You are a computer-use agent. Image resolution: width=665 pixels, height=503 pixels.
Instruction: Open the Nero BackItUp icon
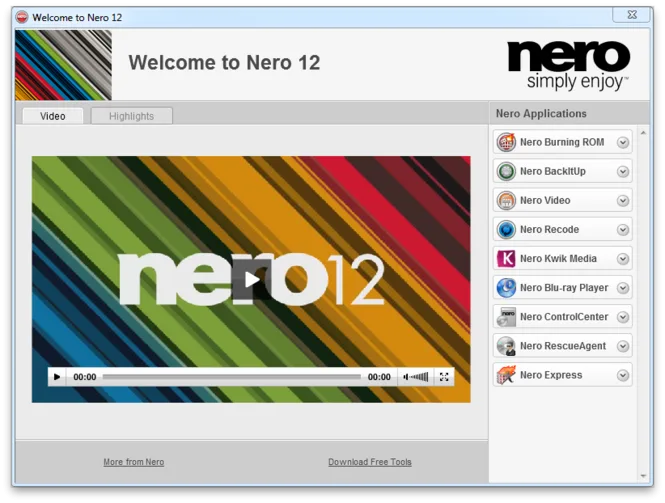506,171
